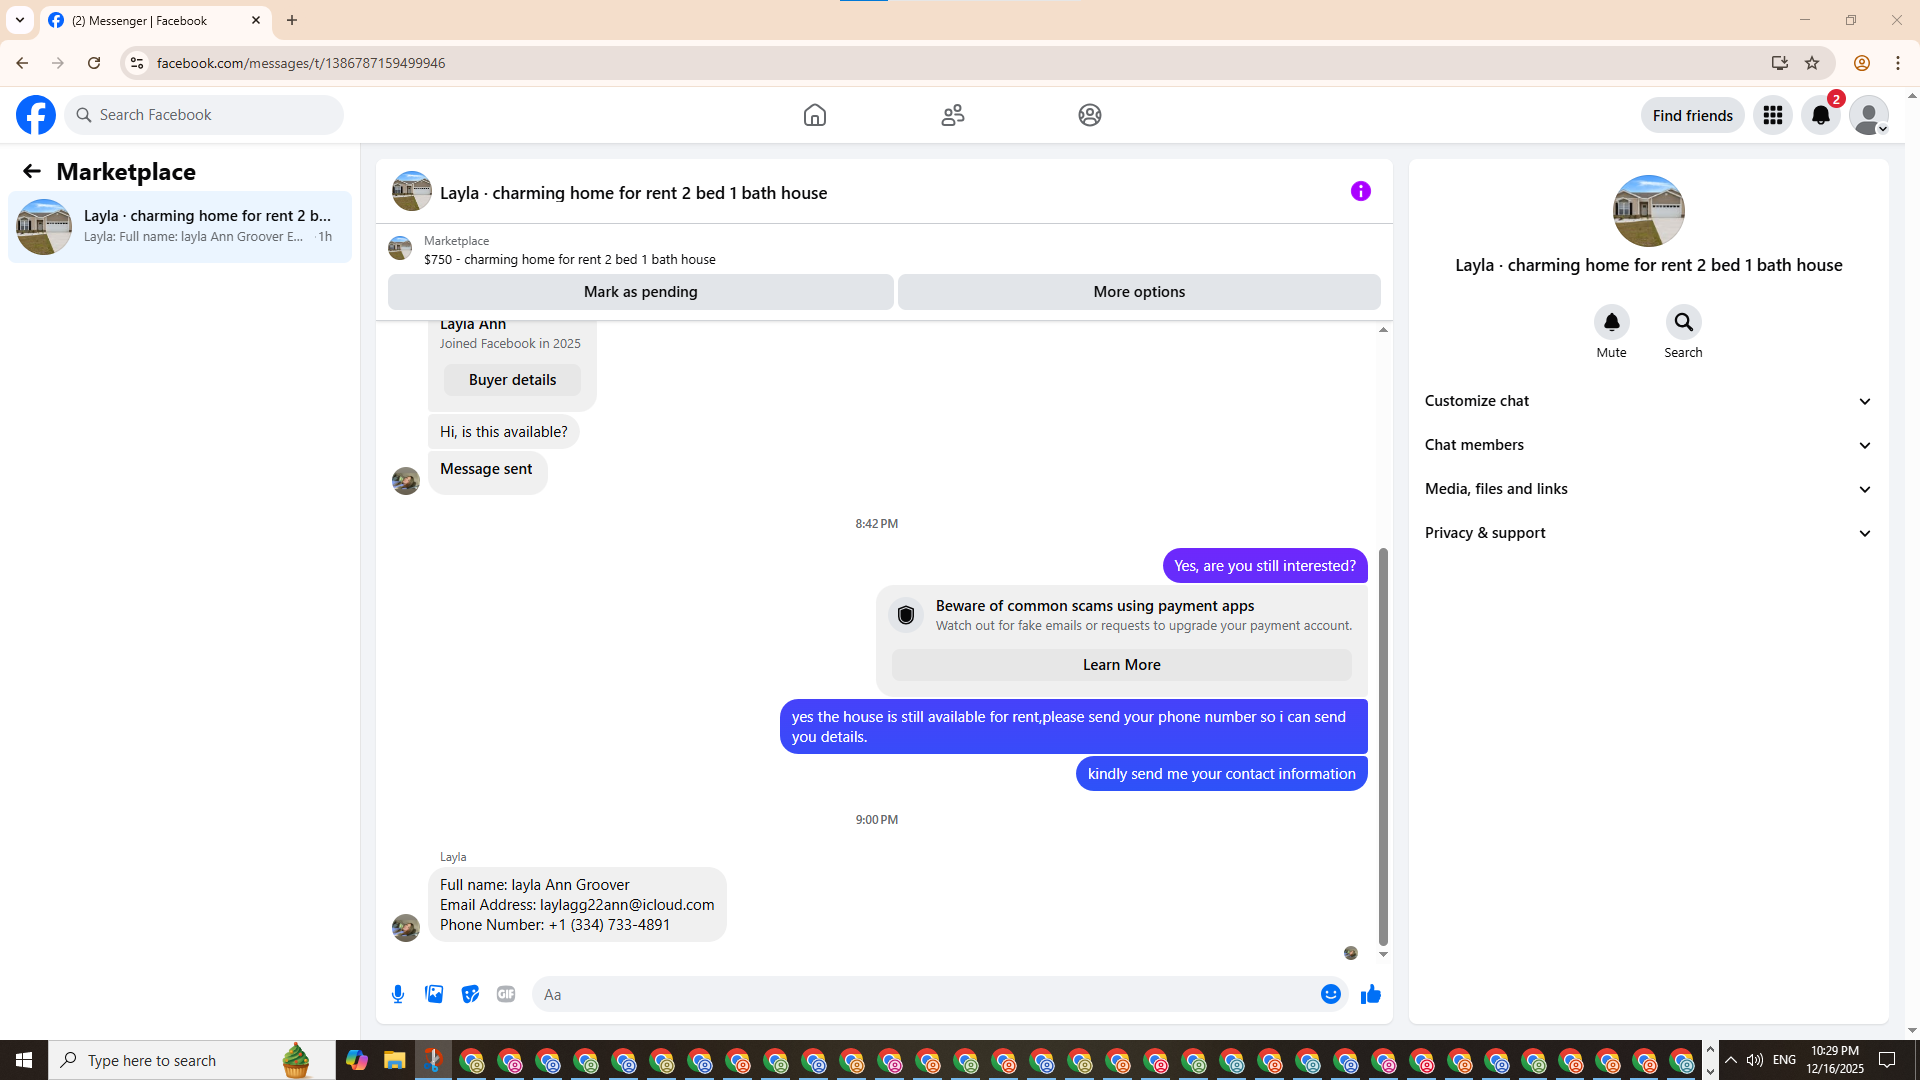The width and height of the screenshot is (1920, 1080).
Task: Click Learn More about payment scams
Action: pyautogui.click(x=1122, y=665)
